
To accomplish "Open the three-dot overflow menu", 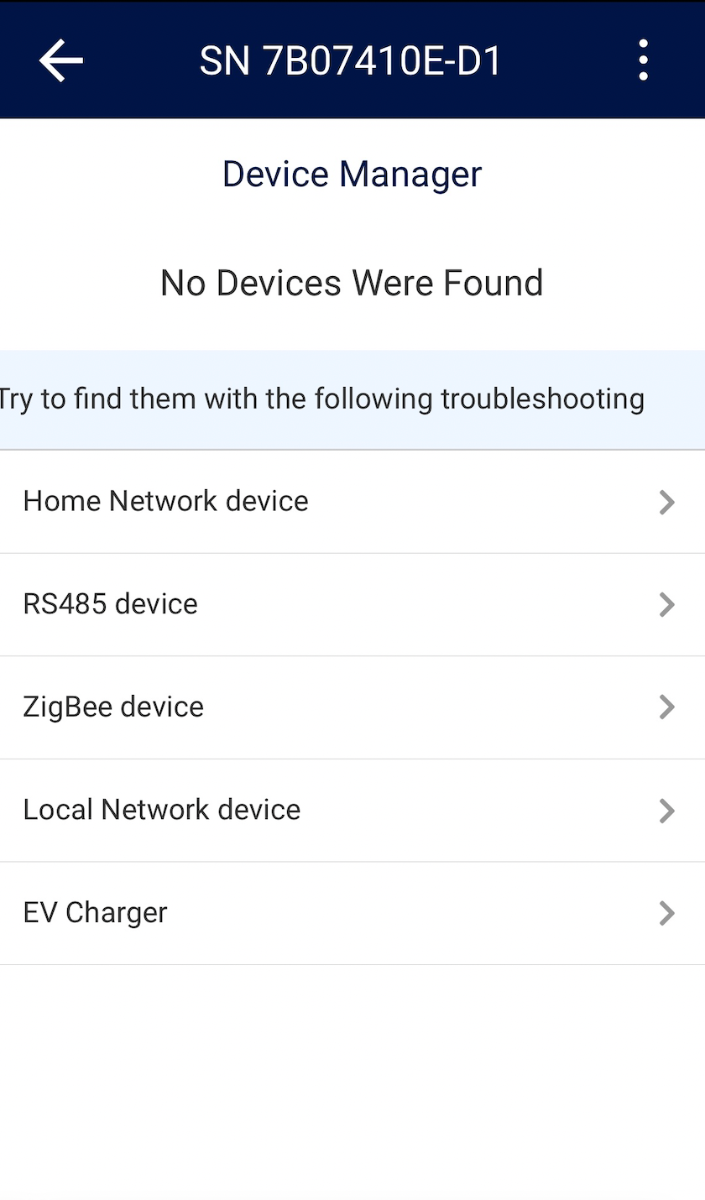I will pyautogui.click(x=643, y=61).
